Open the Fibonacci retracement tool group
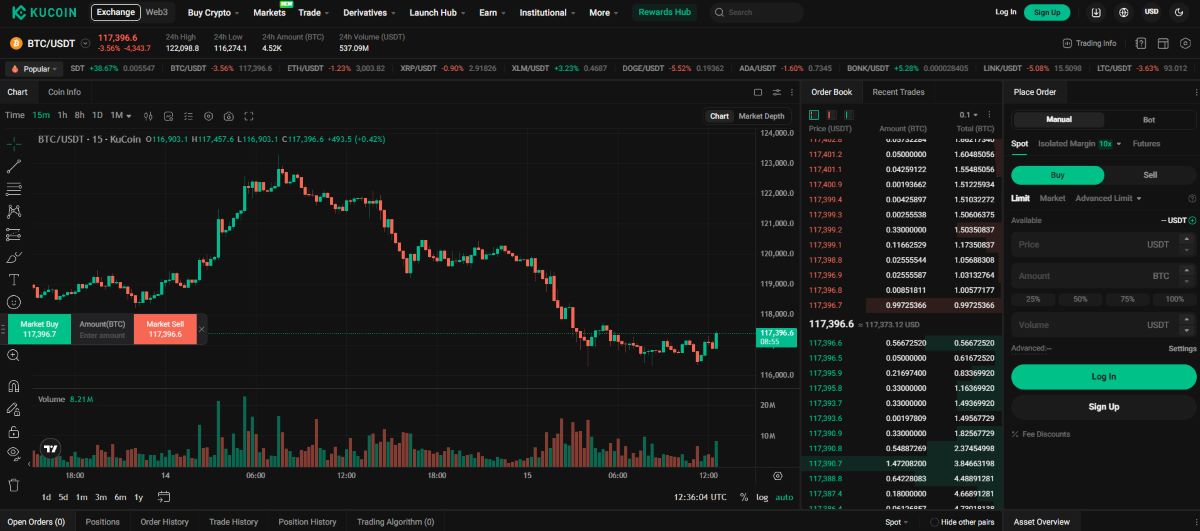The width and height of the screenshot is (1200, 531). [x=14, y=189]
